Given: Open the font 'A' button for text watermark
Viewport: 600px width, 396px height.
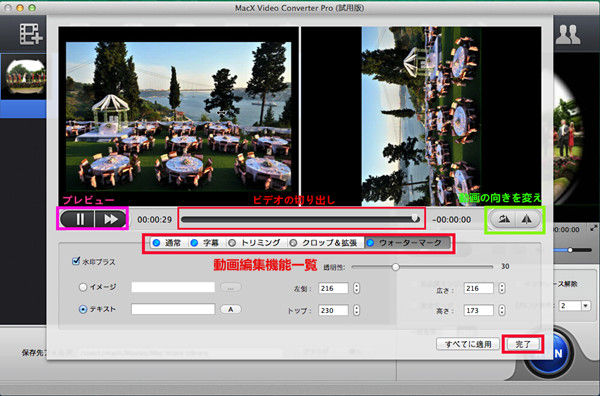Looking at the screenshot, I should coord(230,310).
